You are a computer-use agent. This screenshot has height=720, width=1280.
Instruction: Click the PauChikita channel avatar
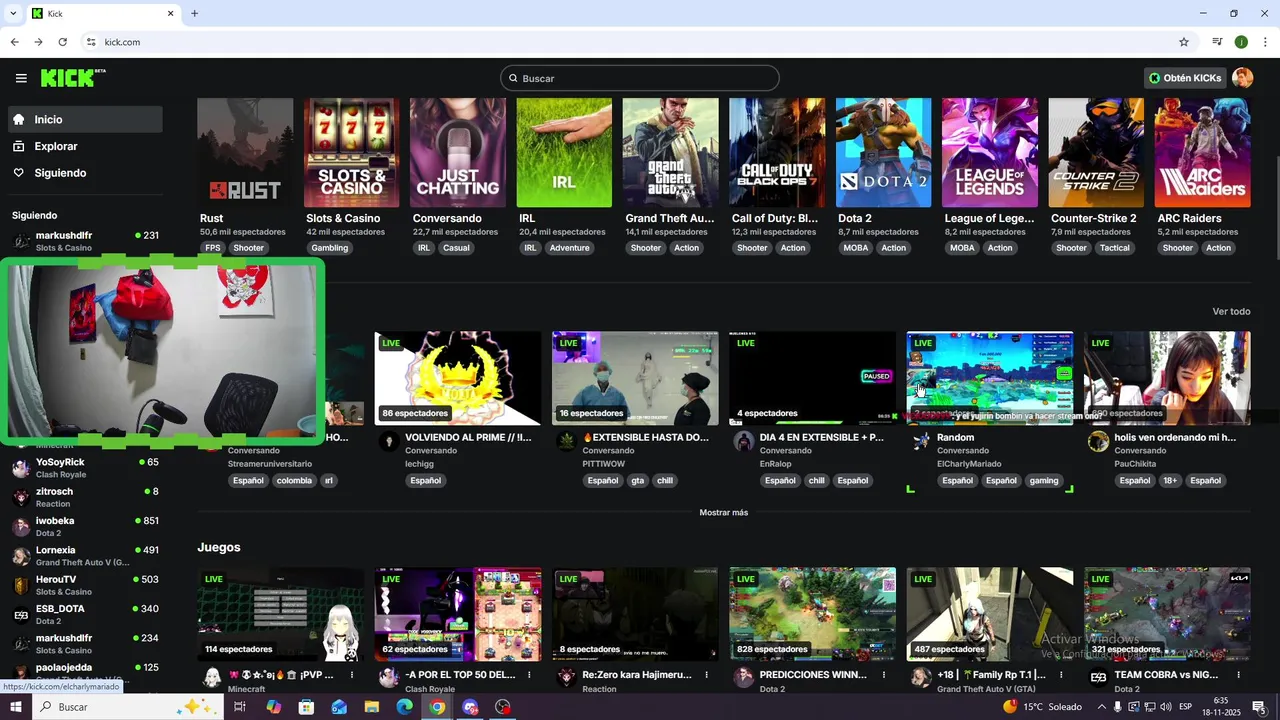tap(1098, 441)
